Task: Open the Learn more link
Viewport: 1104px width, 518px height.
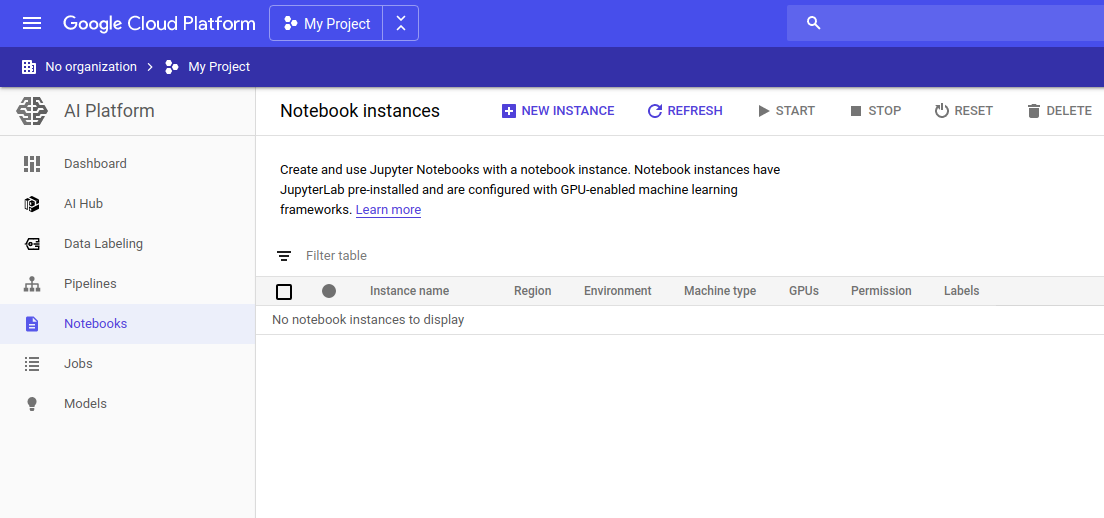Action: [x=388, y=210]
